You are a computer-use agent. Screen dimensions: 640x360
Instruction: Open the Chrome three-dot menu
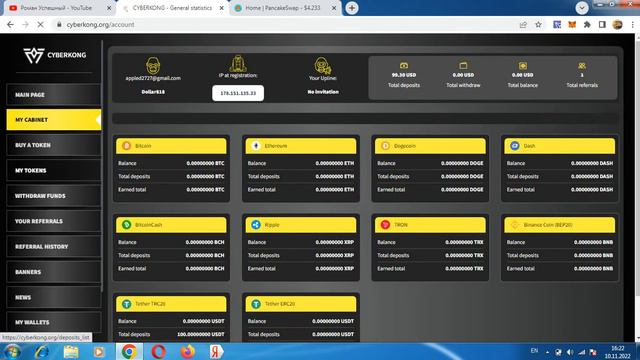pos(632,24)
